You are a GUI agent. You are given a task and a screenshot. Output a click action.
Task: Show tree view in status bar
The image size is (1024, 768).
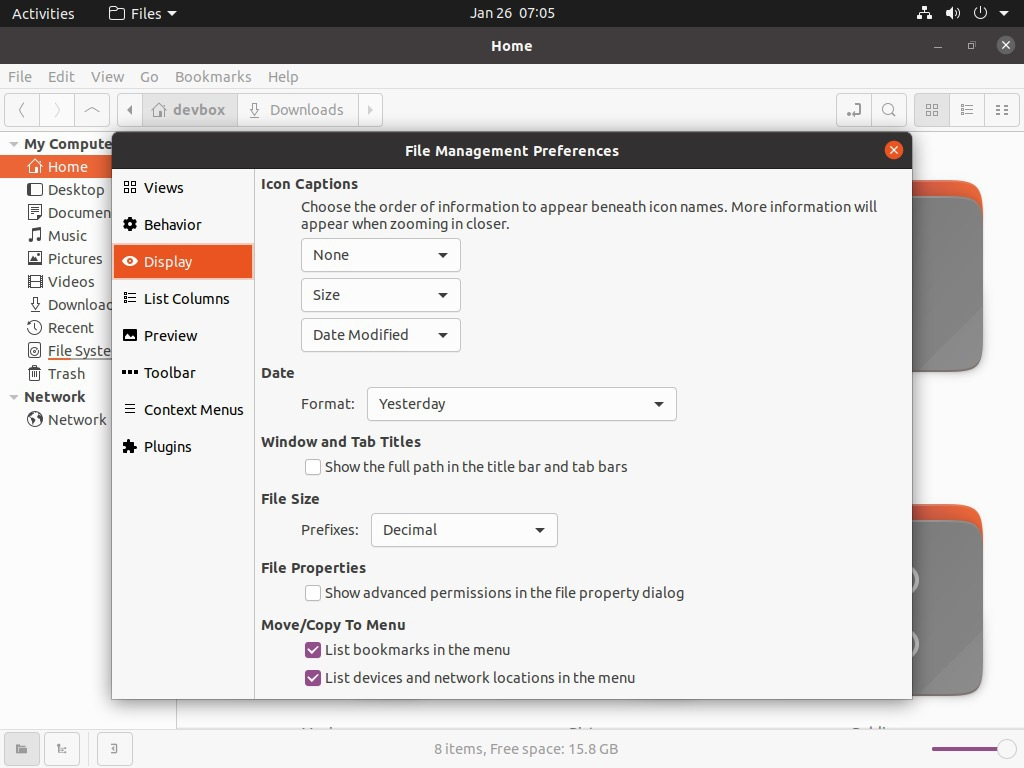pyautogui.click(x=61, y=749)
